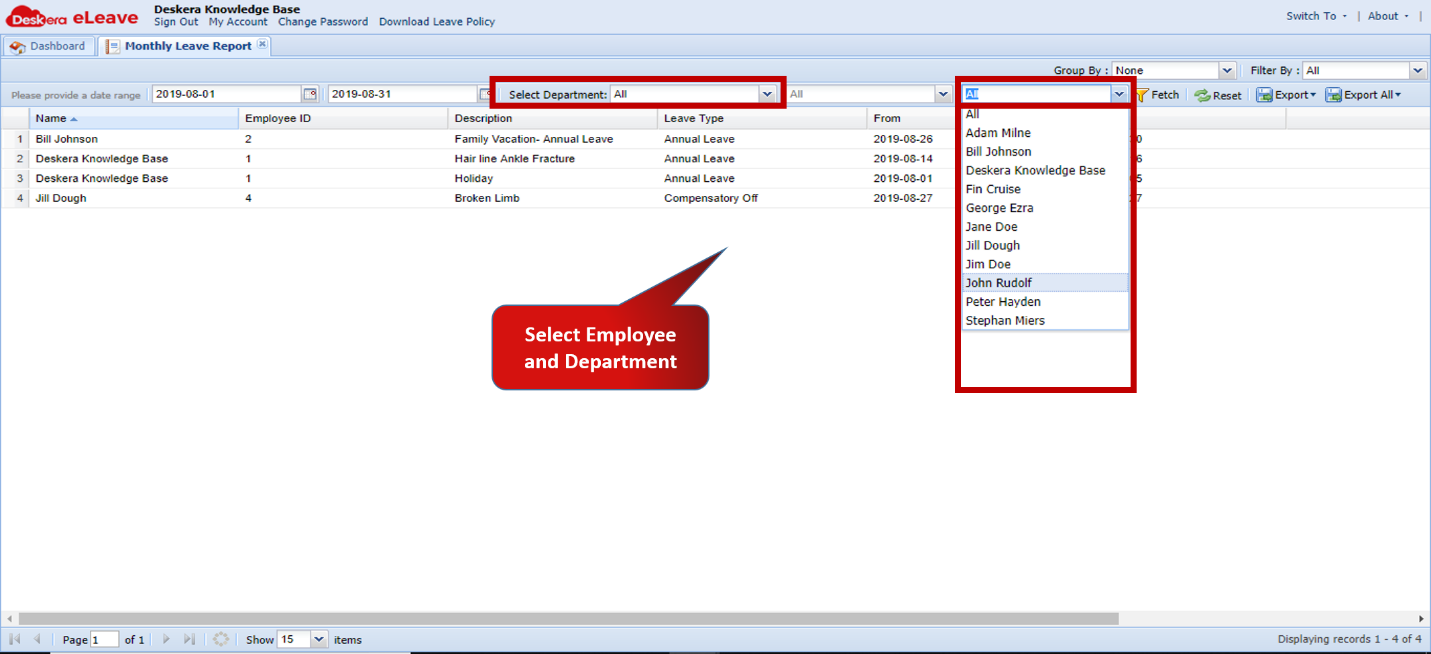Click Family Vacation- Annual Leave cell
Screen dimensions: 1431x654
(534, 139)
